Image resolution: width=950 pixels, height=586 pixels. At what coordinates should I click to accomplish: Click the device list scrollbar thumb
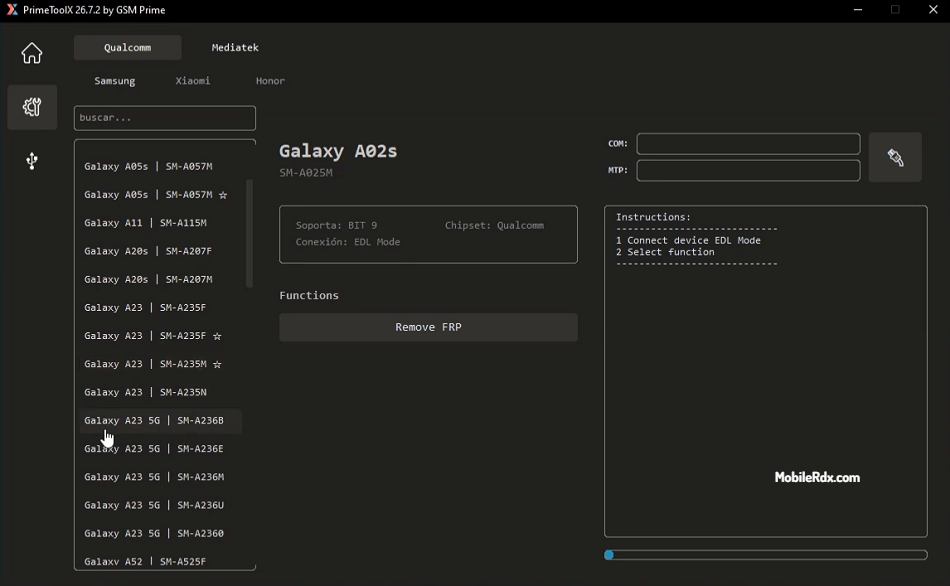pos(249,233)
